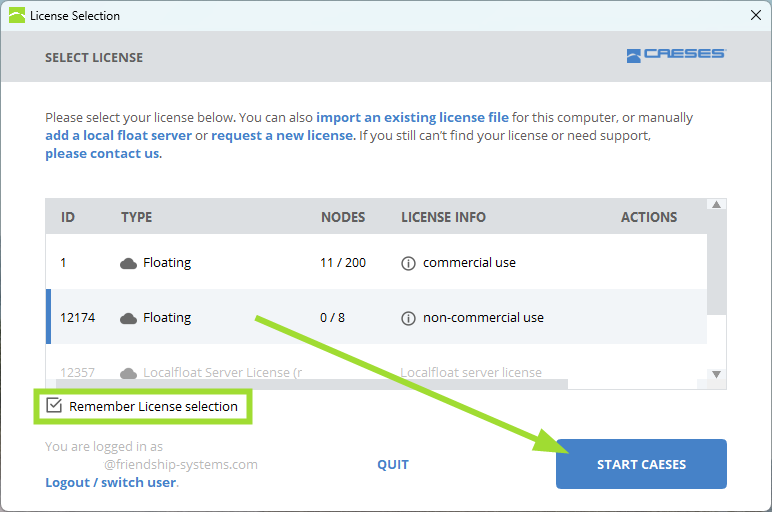Click Logout / switch user link
The image size is (772, 512).
(x=110, y=482)
